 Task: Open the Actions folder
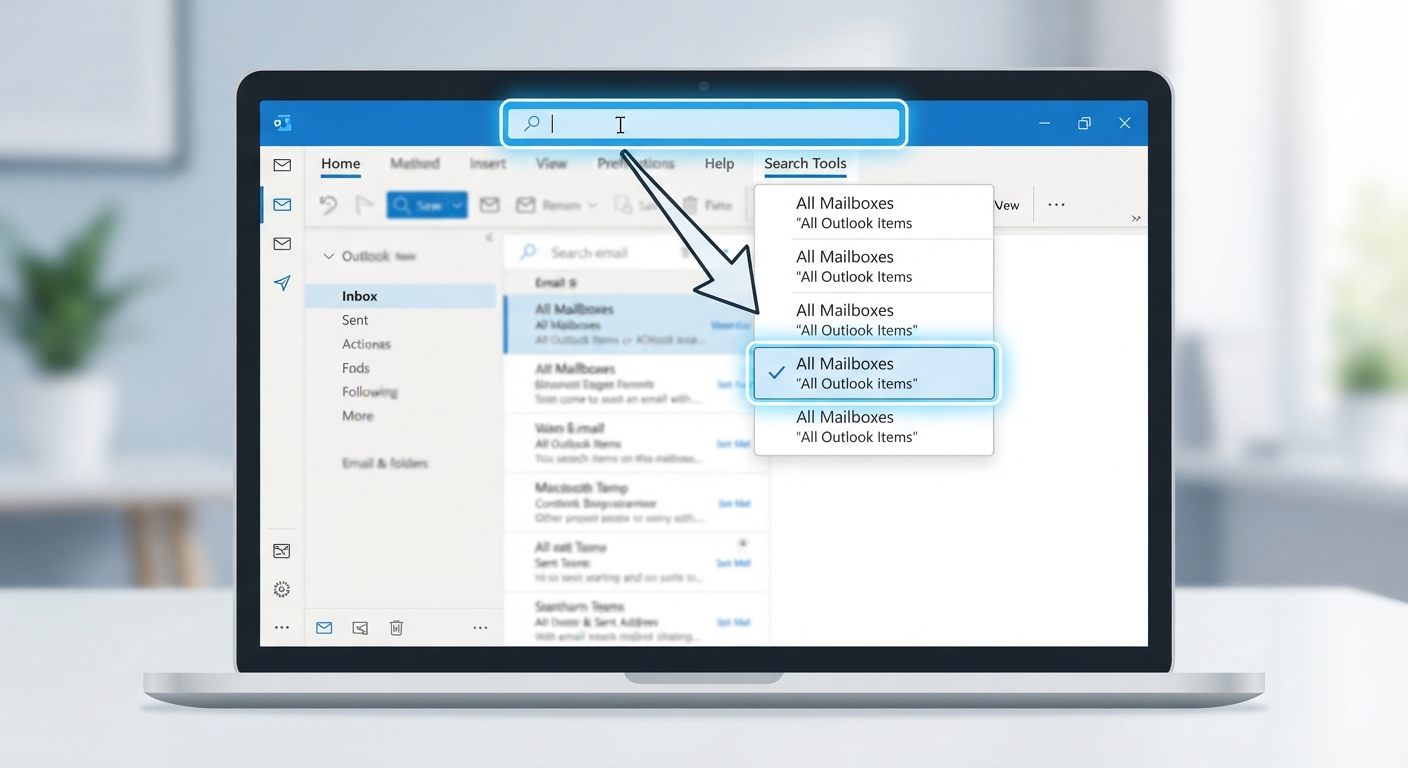click(366, 344)
